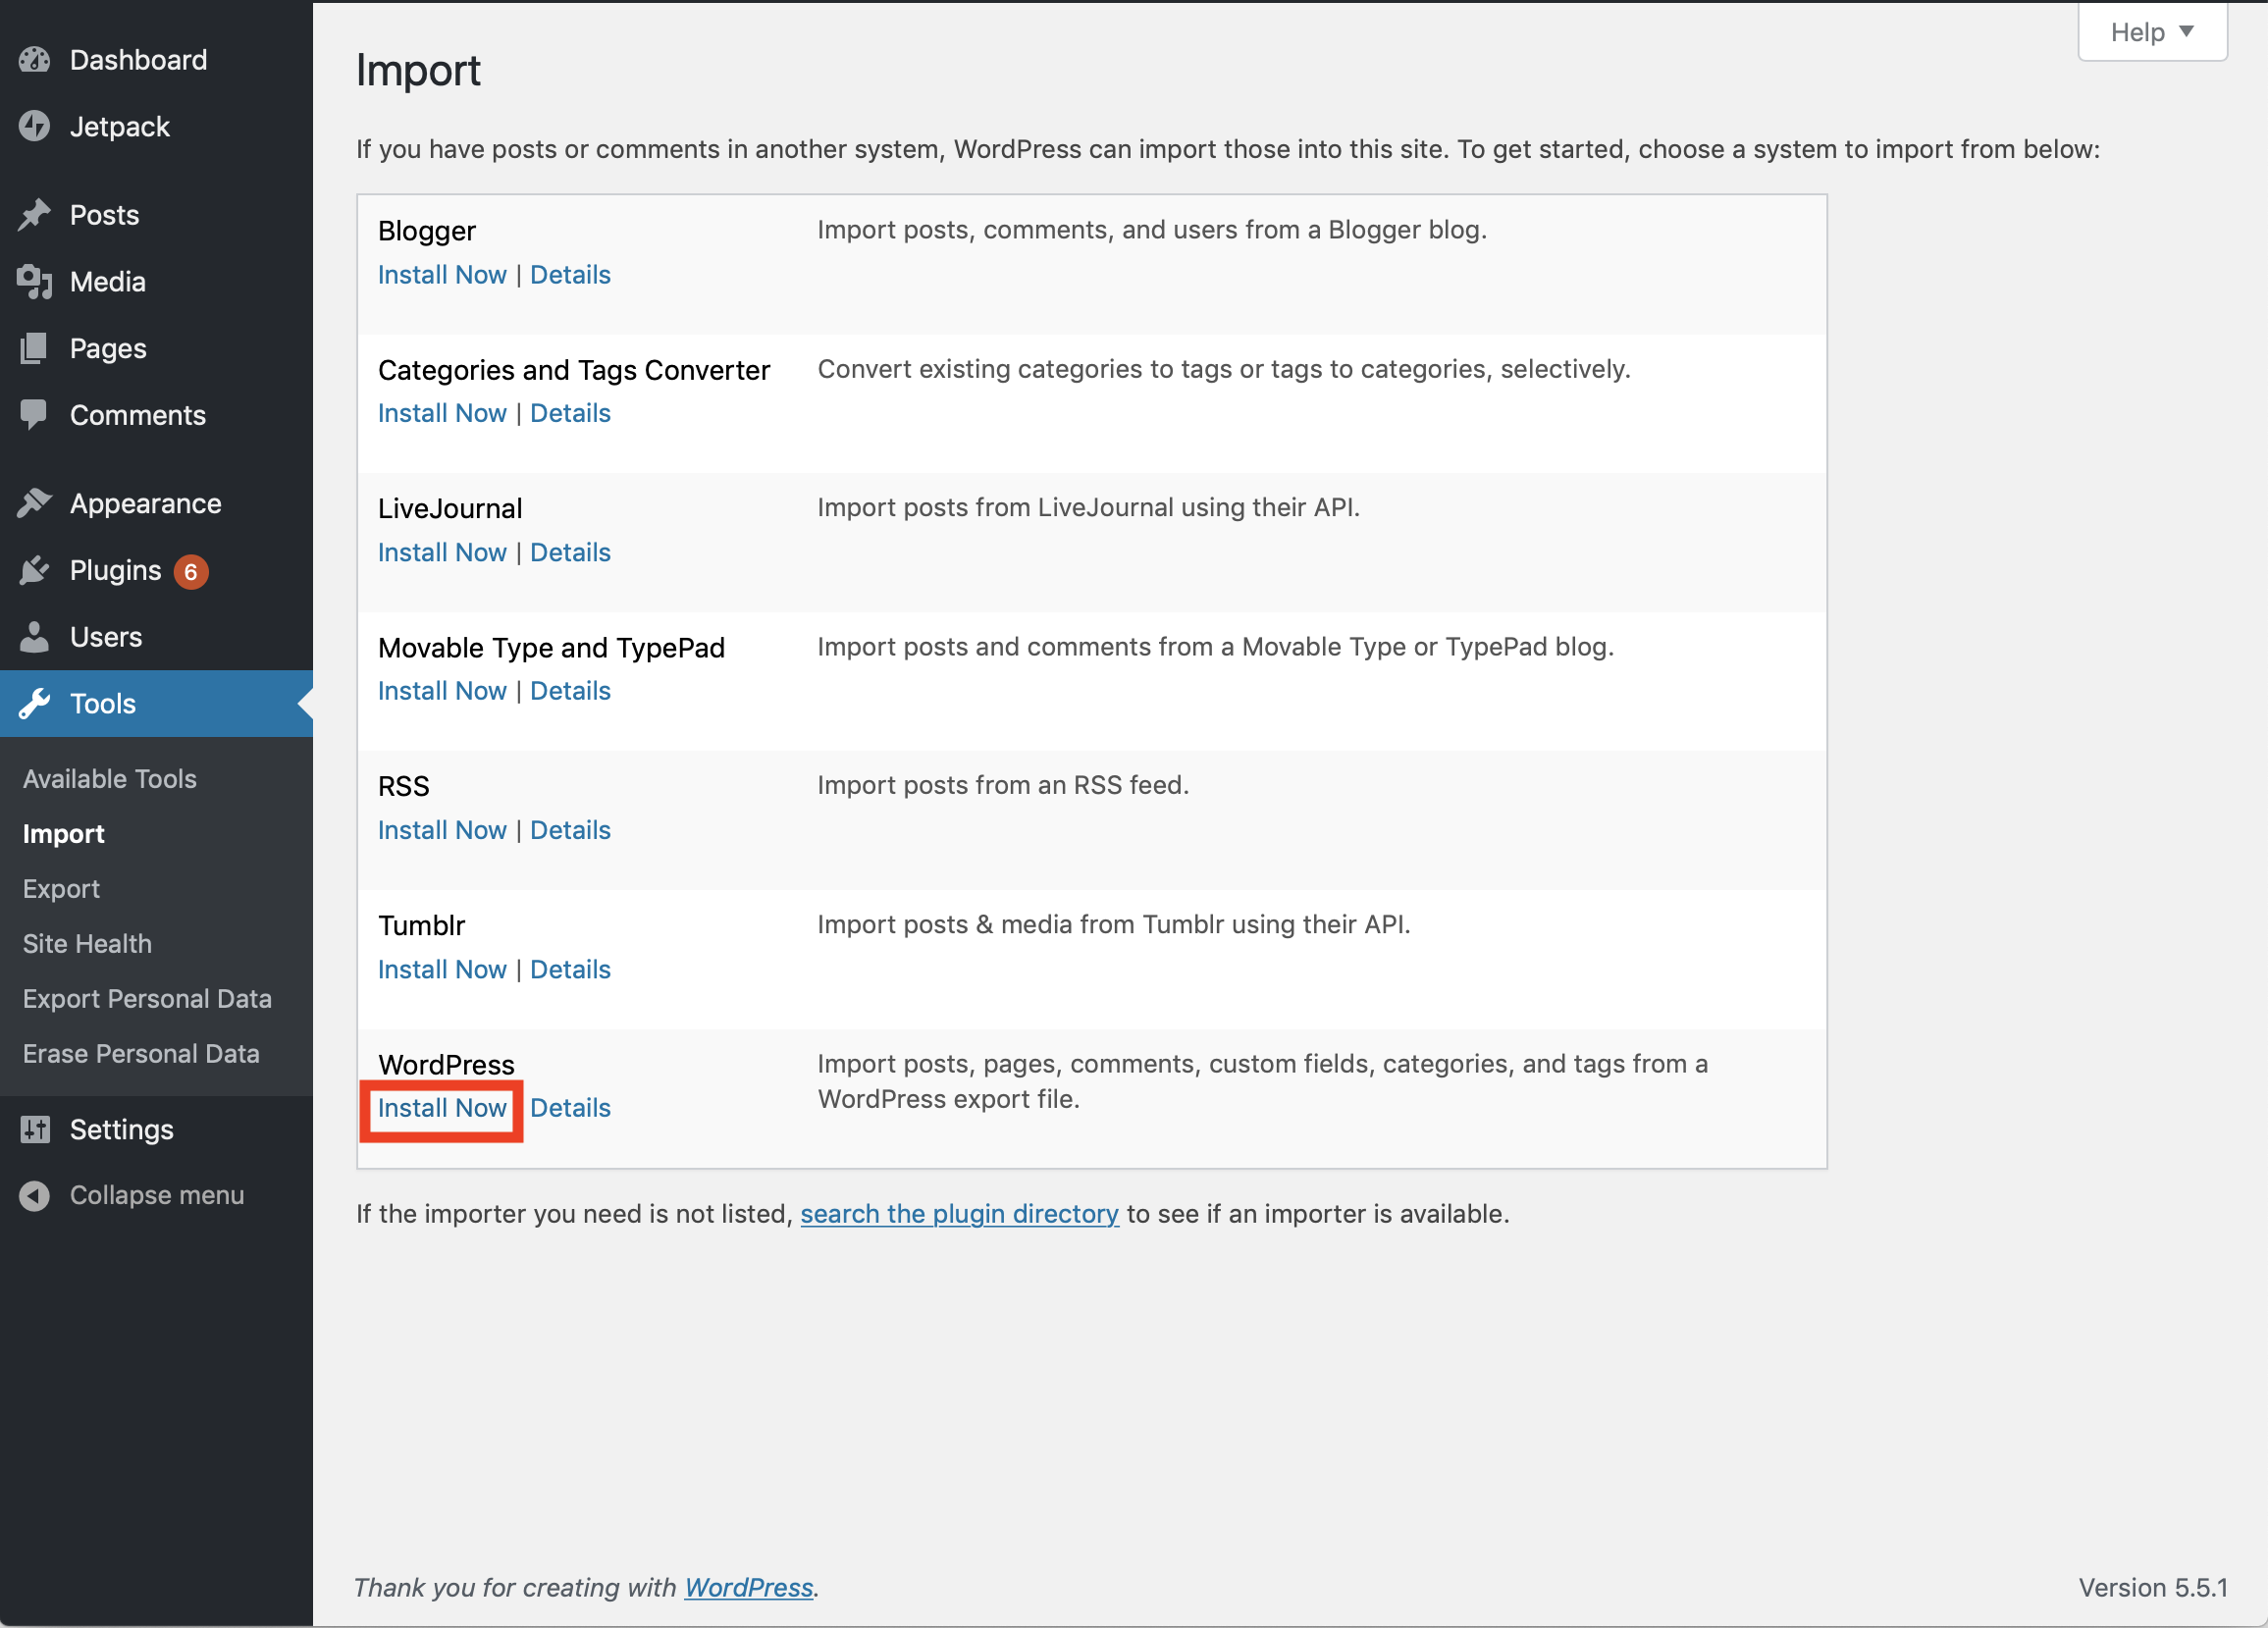
Task: Expand the Help dropdown tab
Action: pos(2152,32)
